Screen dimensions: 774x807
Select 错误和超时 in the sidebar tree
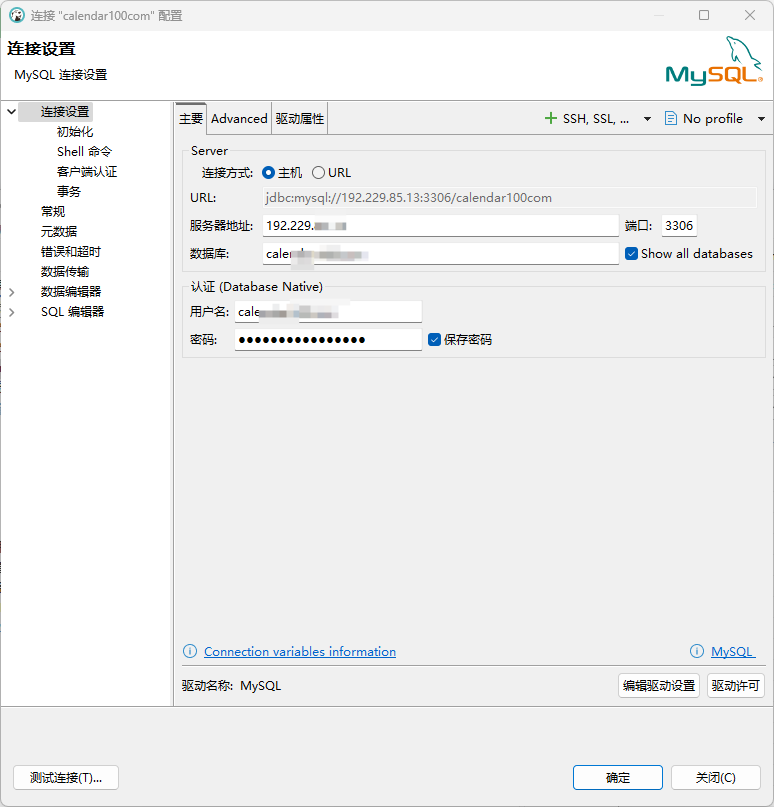(x=70, y=252)
